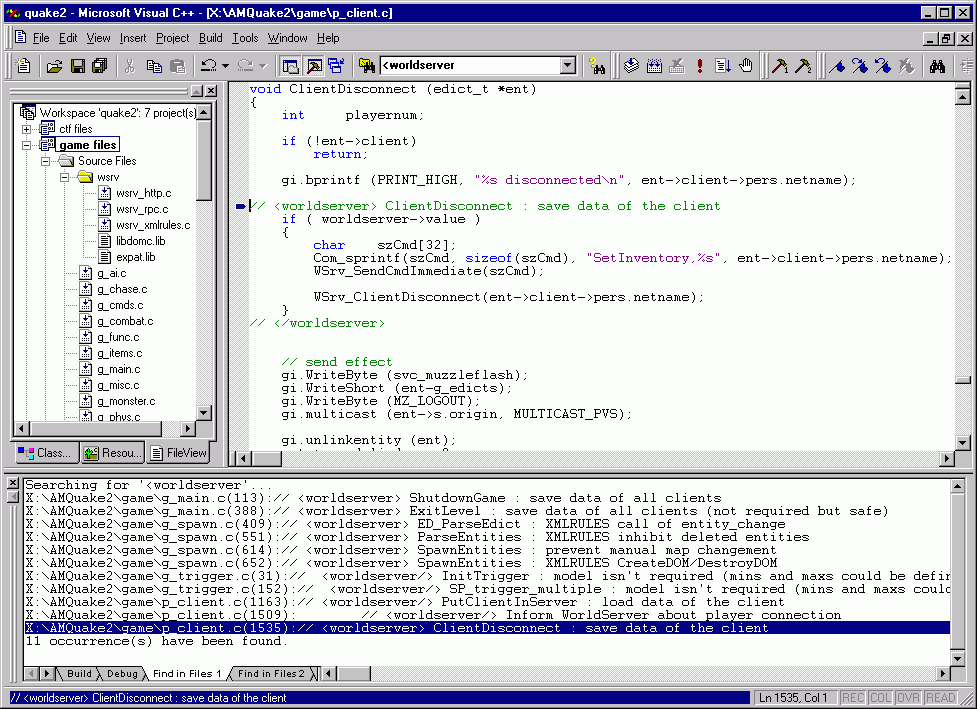Screen dimensions: 977x709
Task: Open the Redo history dropdown arrow
Action: coord(263,65)
